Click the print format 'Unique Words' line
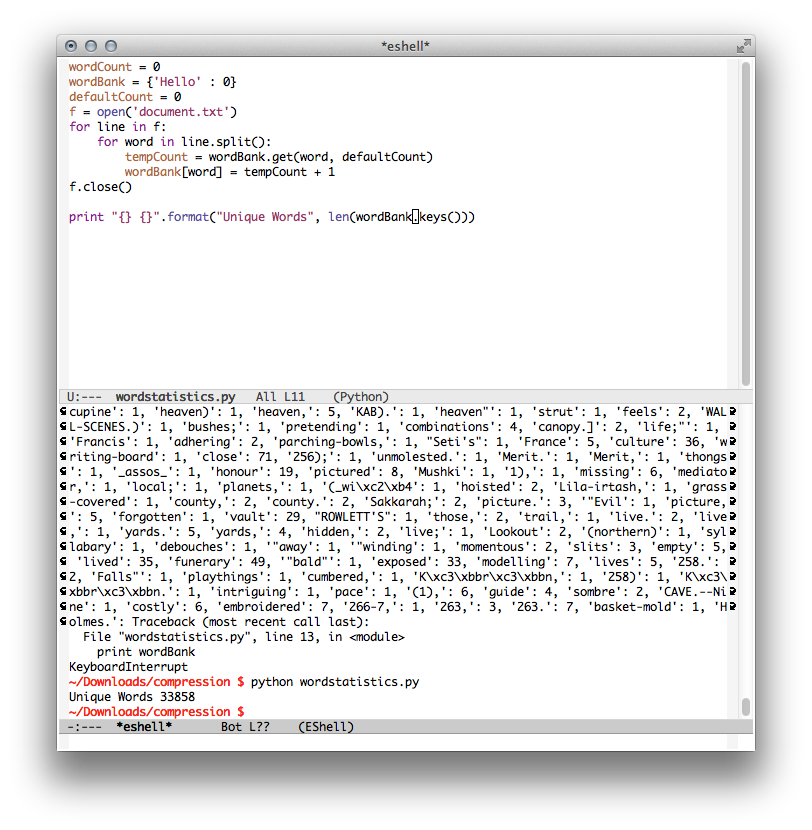Screen dimensions: 812x830 (272, 217)
